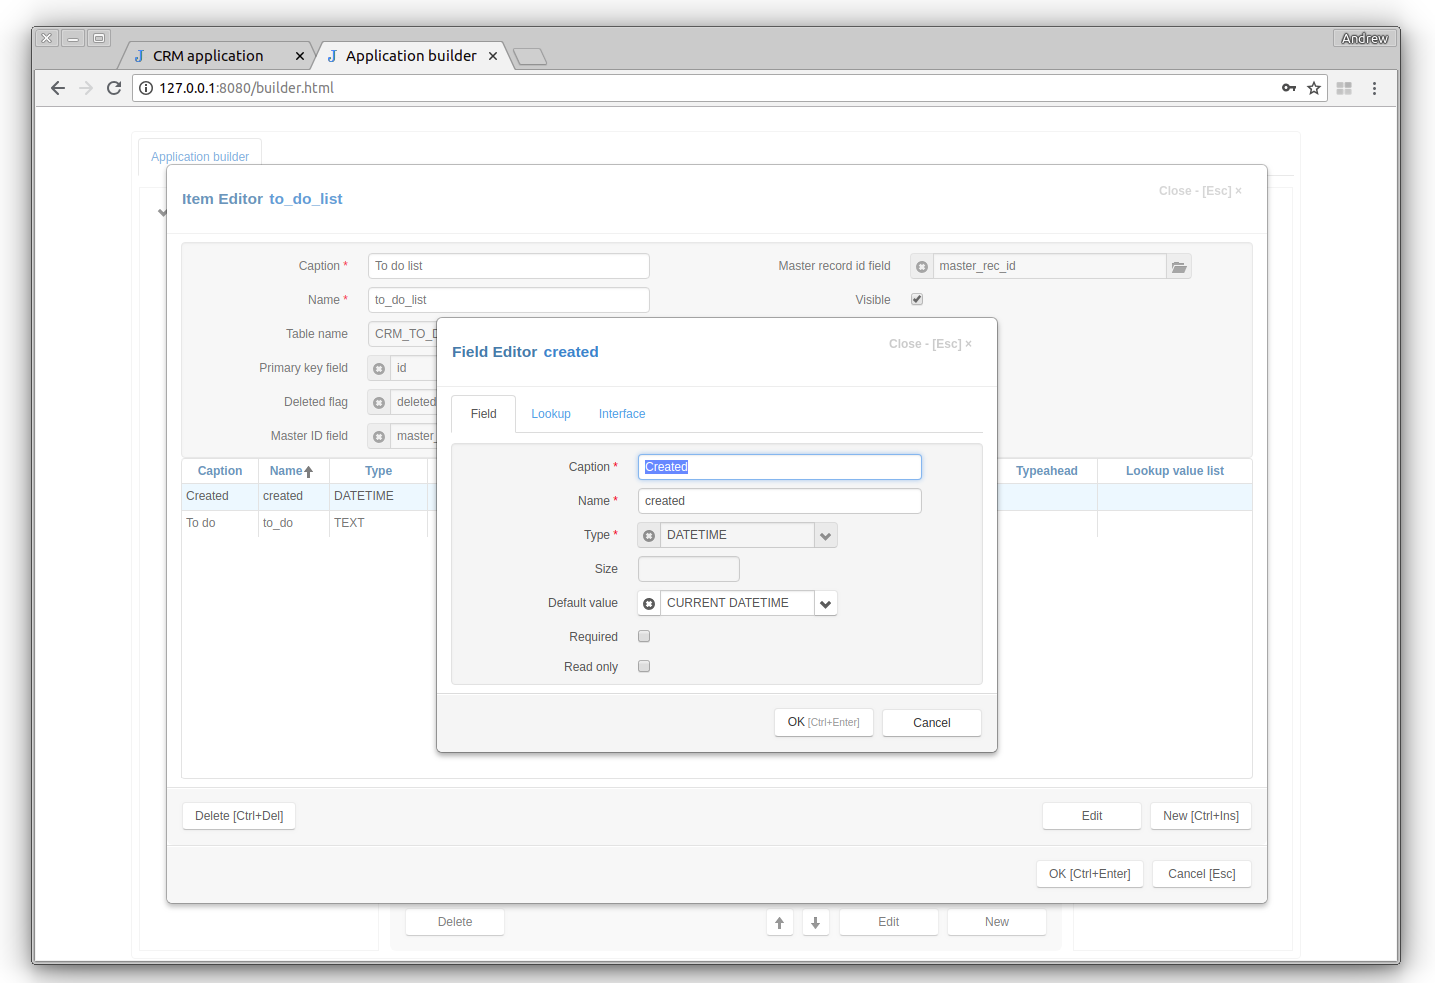The image size is (1435, 983).
Task: Move item up with the arrow button
Action: (x=780, y=922)
